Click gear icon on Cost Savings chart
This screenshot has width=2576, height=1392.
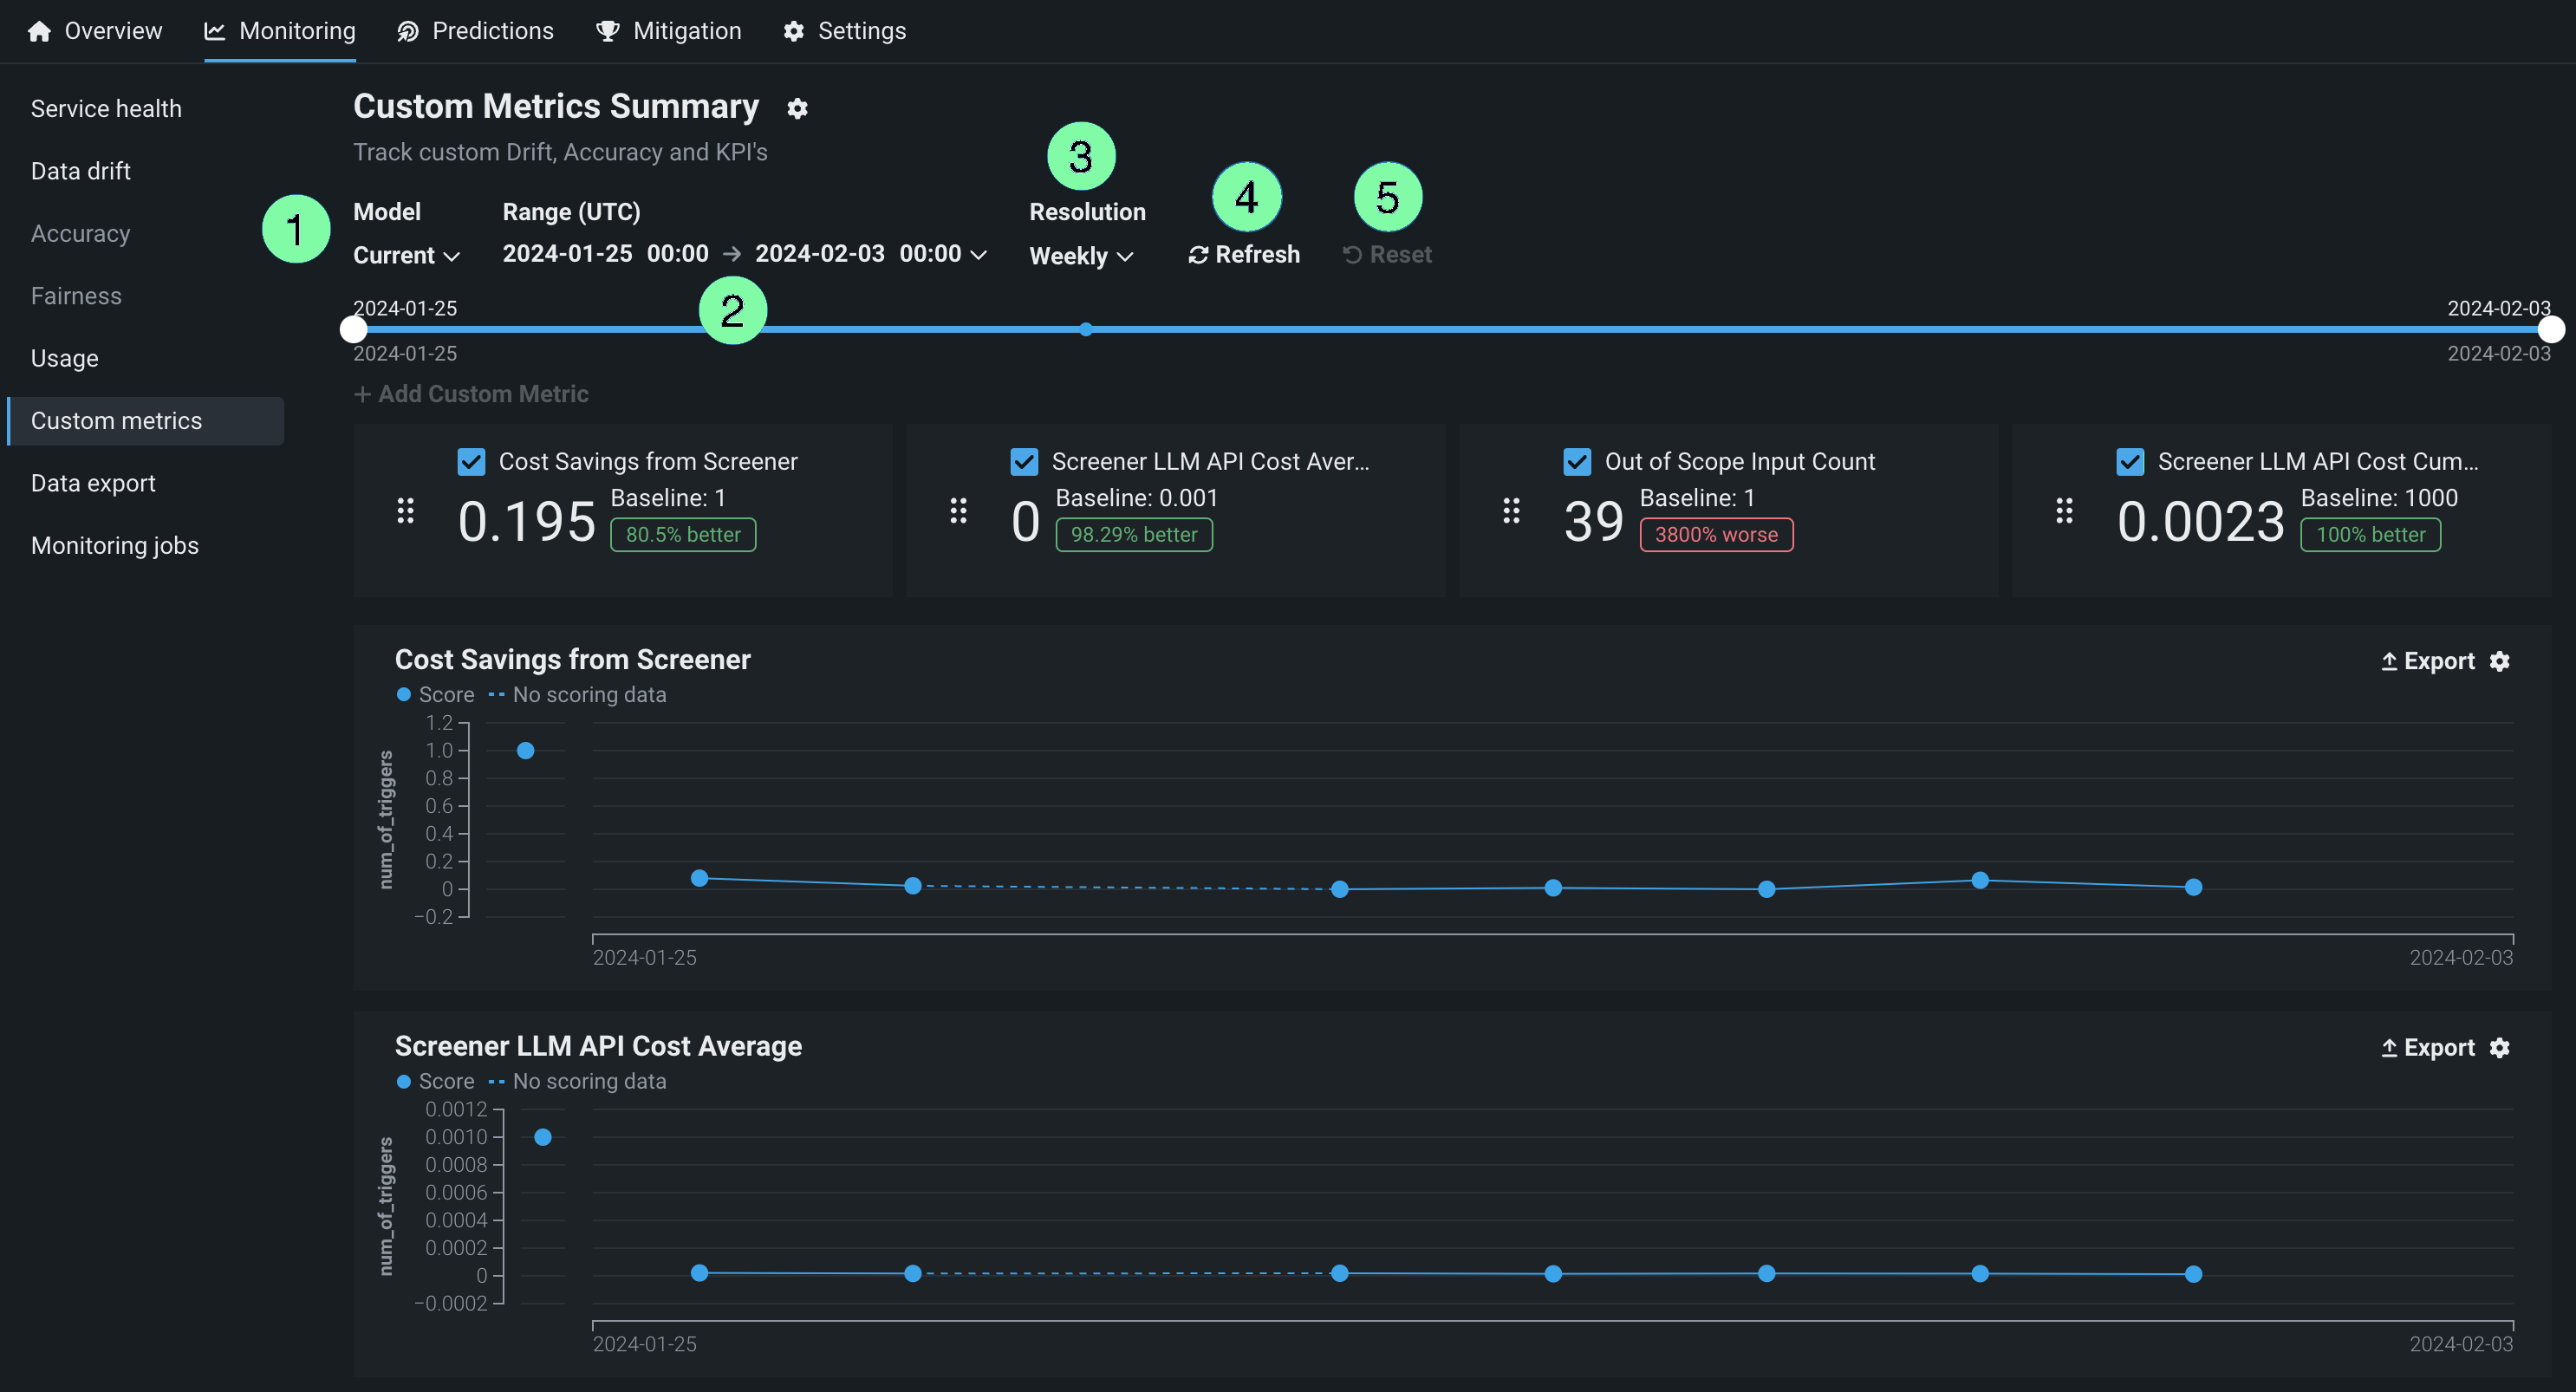click(2499, 661)
